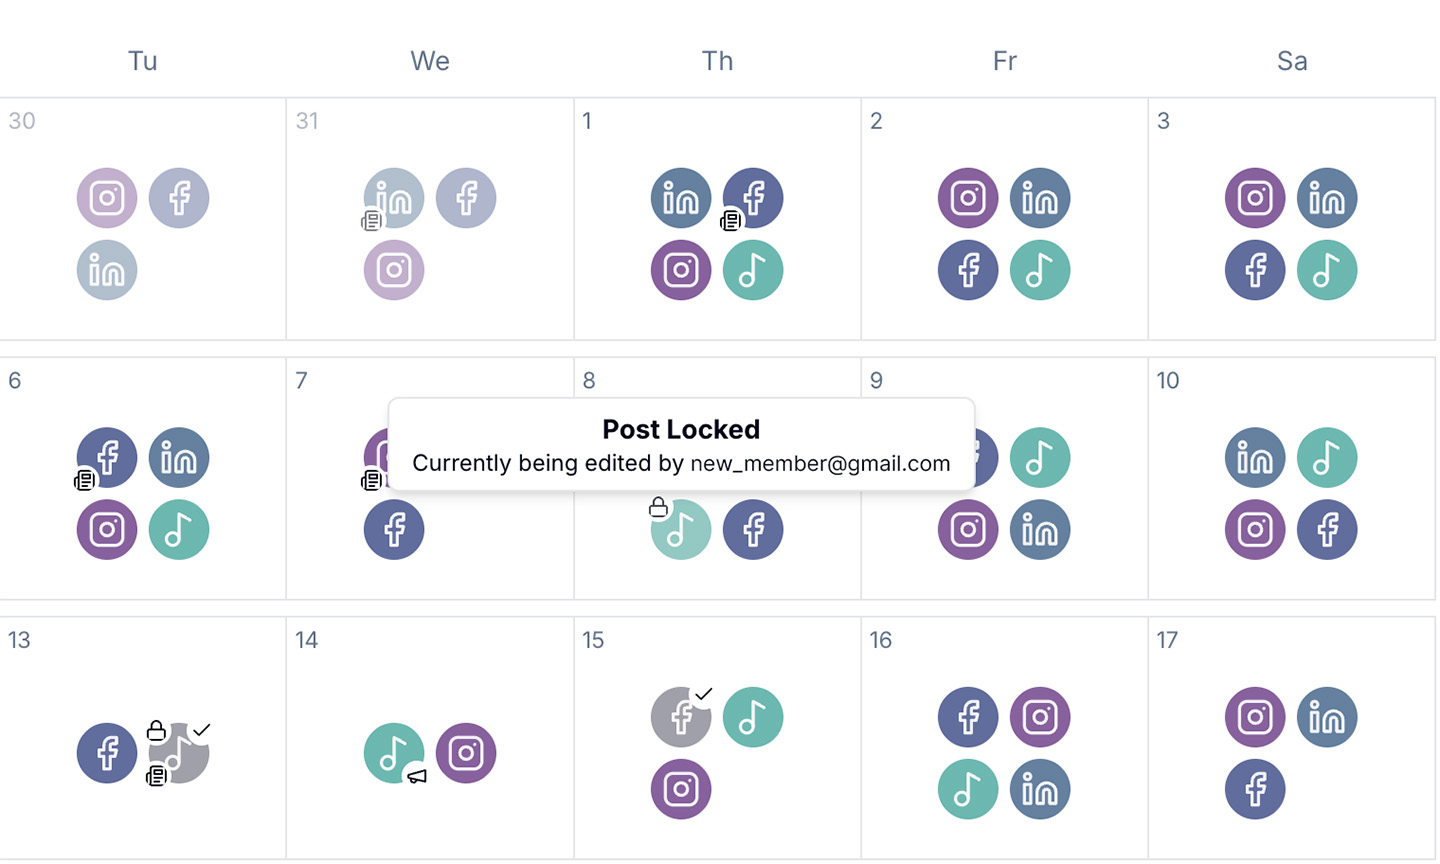The width and height of the screenshot is (1440, 864).
Task: Open the Facebook post on Wednesday 7
Action: pos(394,529)
